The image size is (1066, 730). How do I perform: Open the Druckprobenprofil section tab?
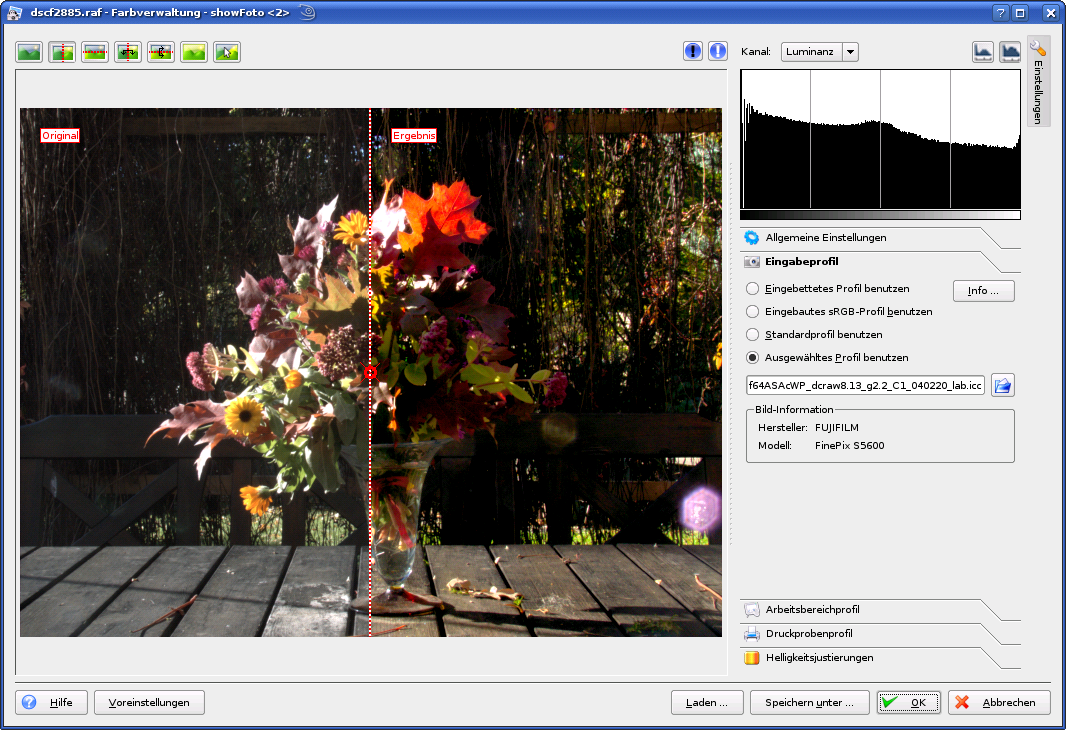[x=808, y=634]
